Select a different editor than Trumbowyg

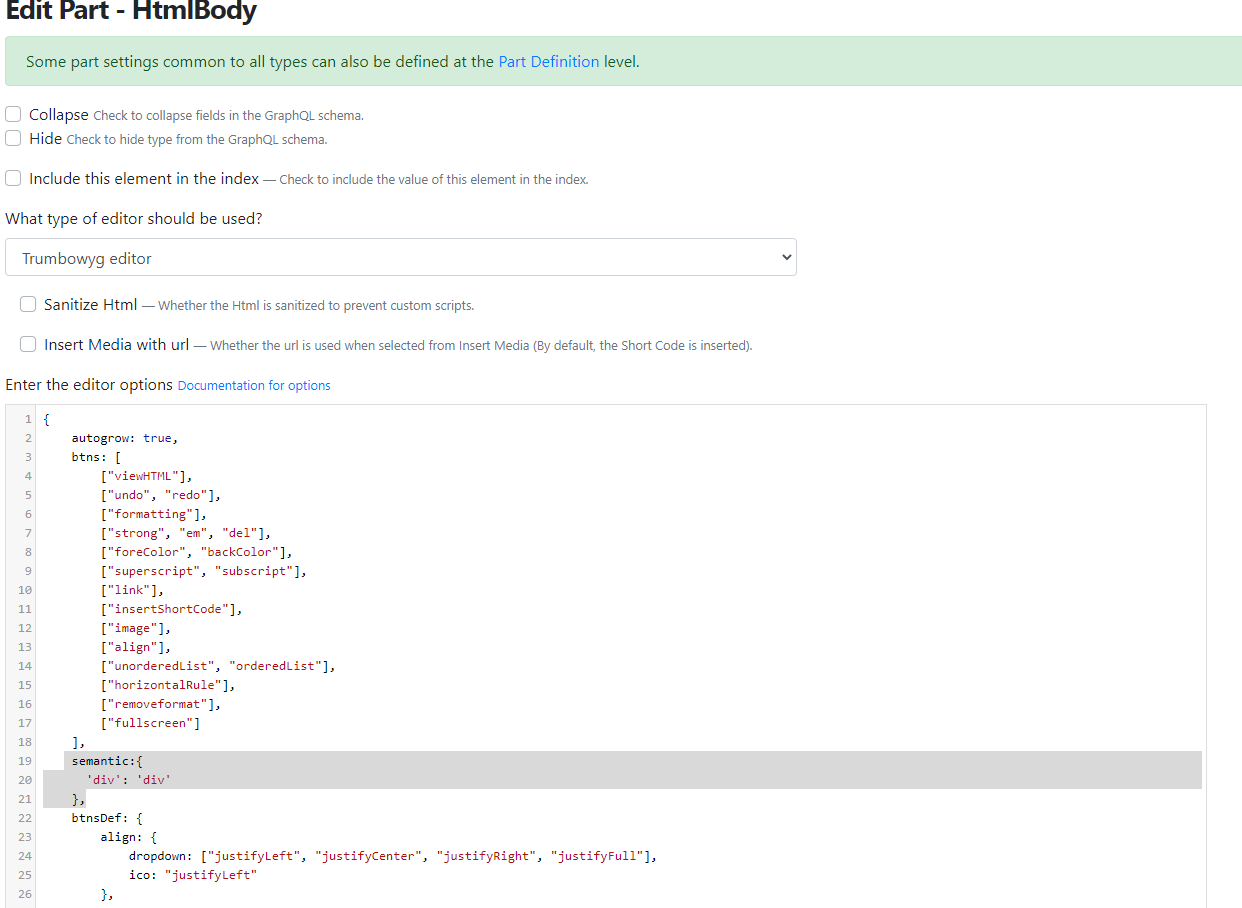click(x=400, y=257)
